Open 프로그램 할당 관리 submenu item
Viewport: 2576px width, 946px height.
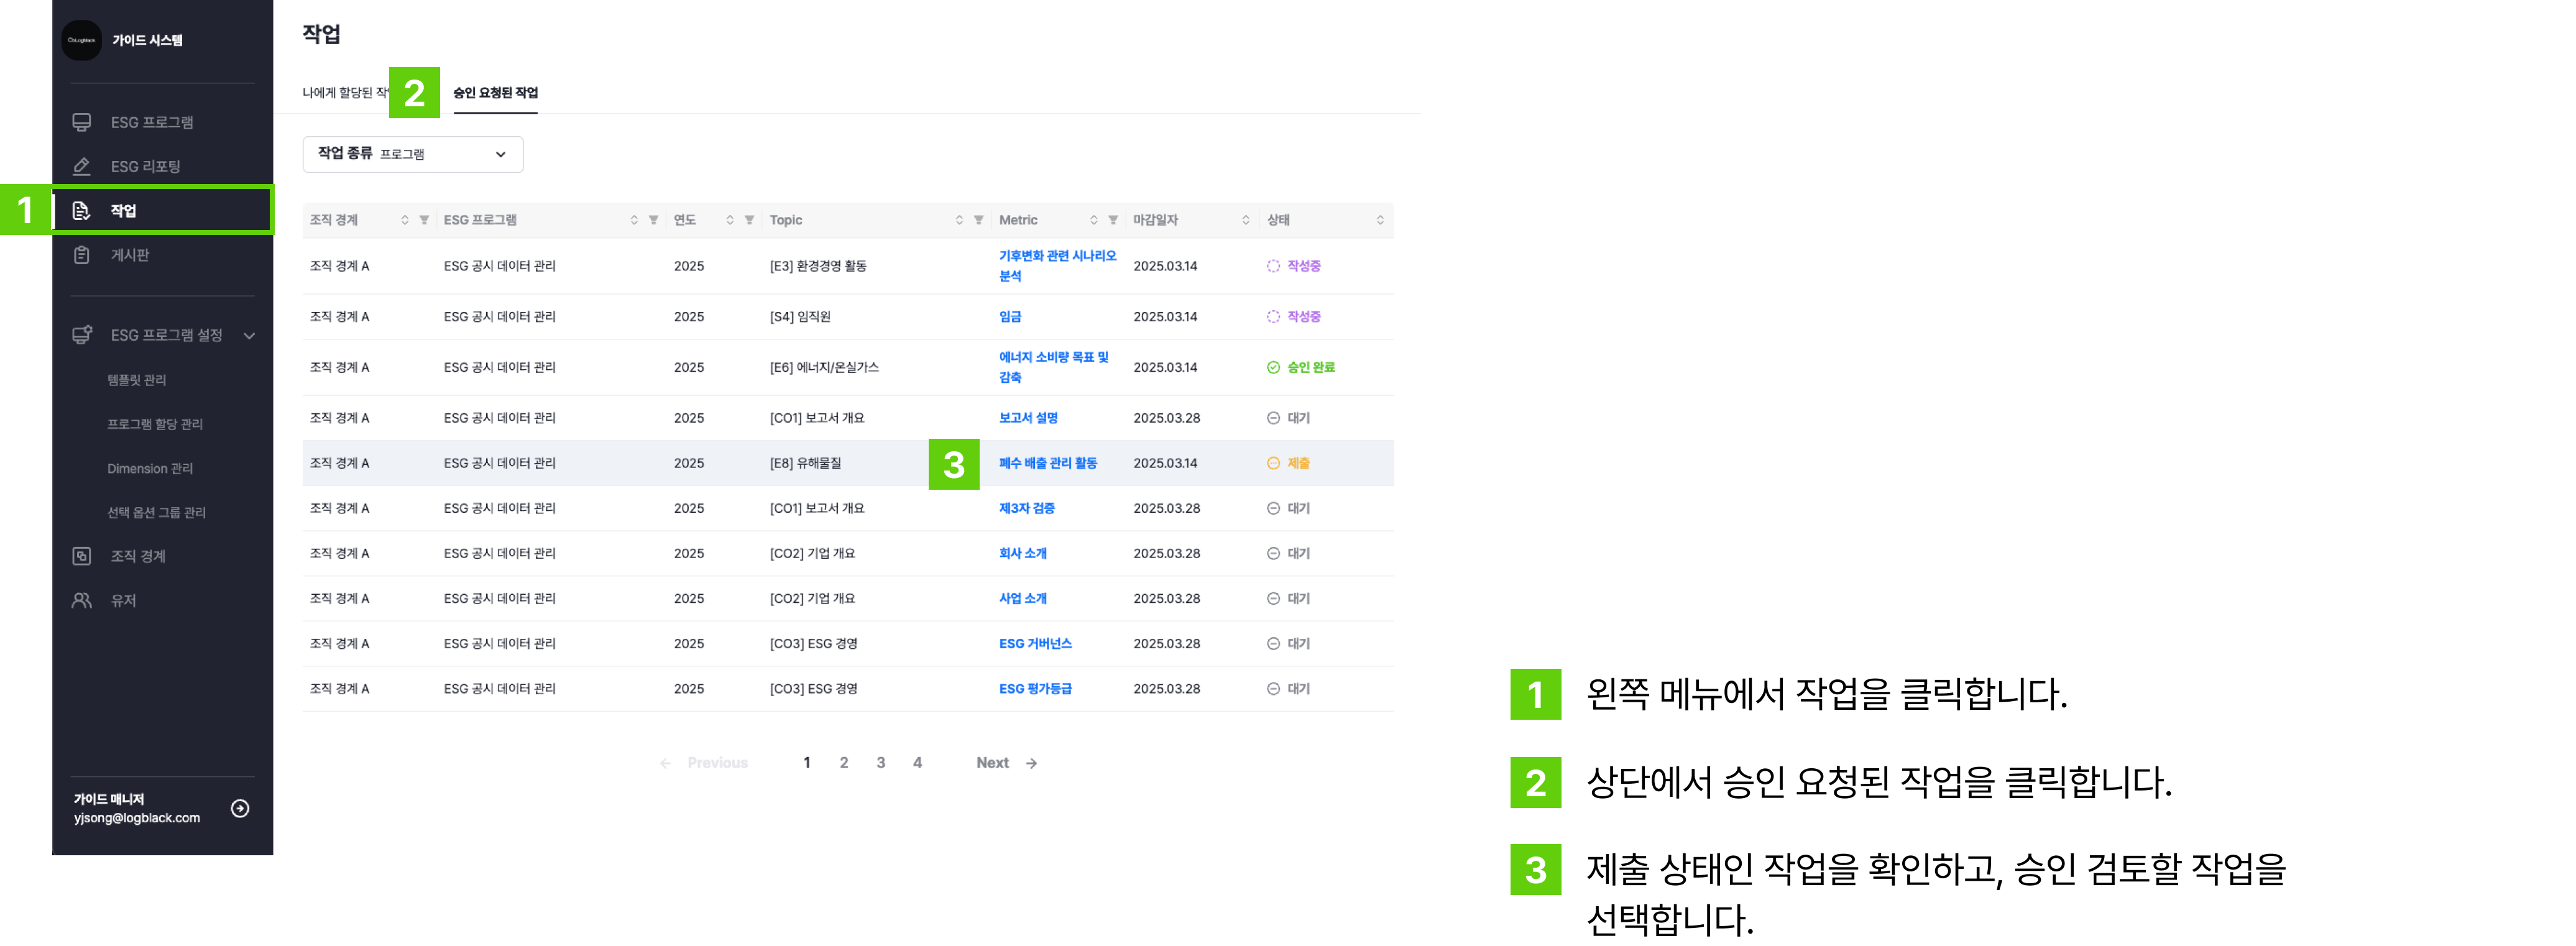coord(155,424)
